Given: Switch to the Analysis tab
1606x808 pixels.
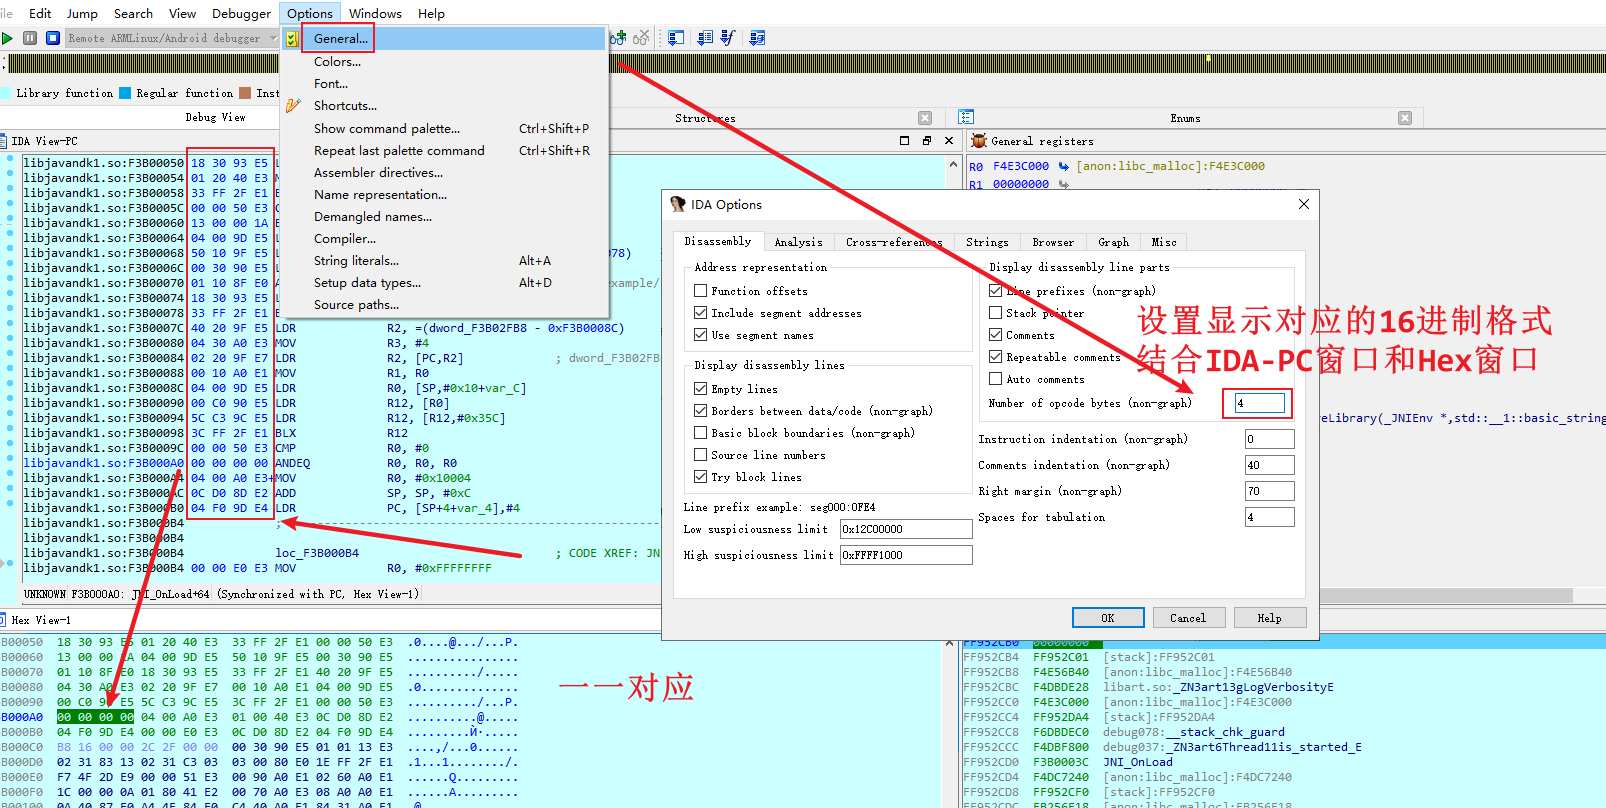Looking at the screenshot, I should tap(798, 242).
